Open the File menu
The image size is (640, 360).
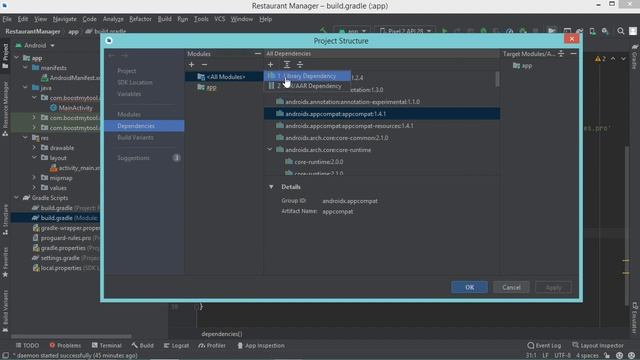click(7, 19)
